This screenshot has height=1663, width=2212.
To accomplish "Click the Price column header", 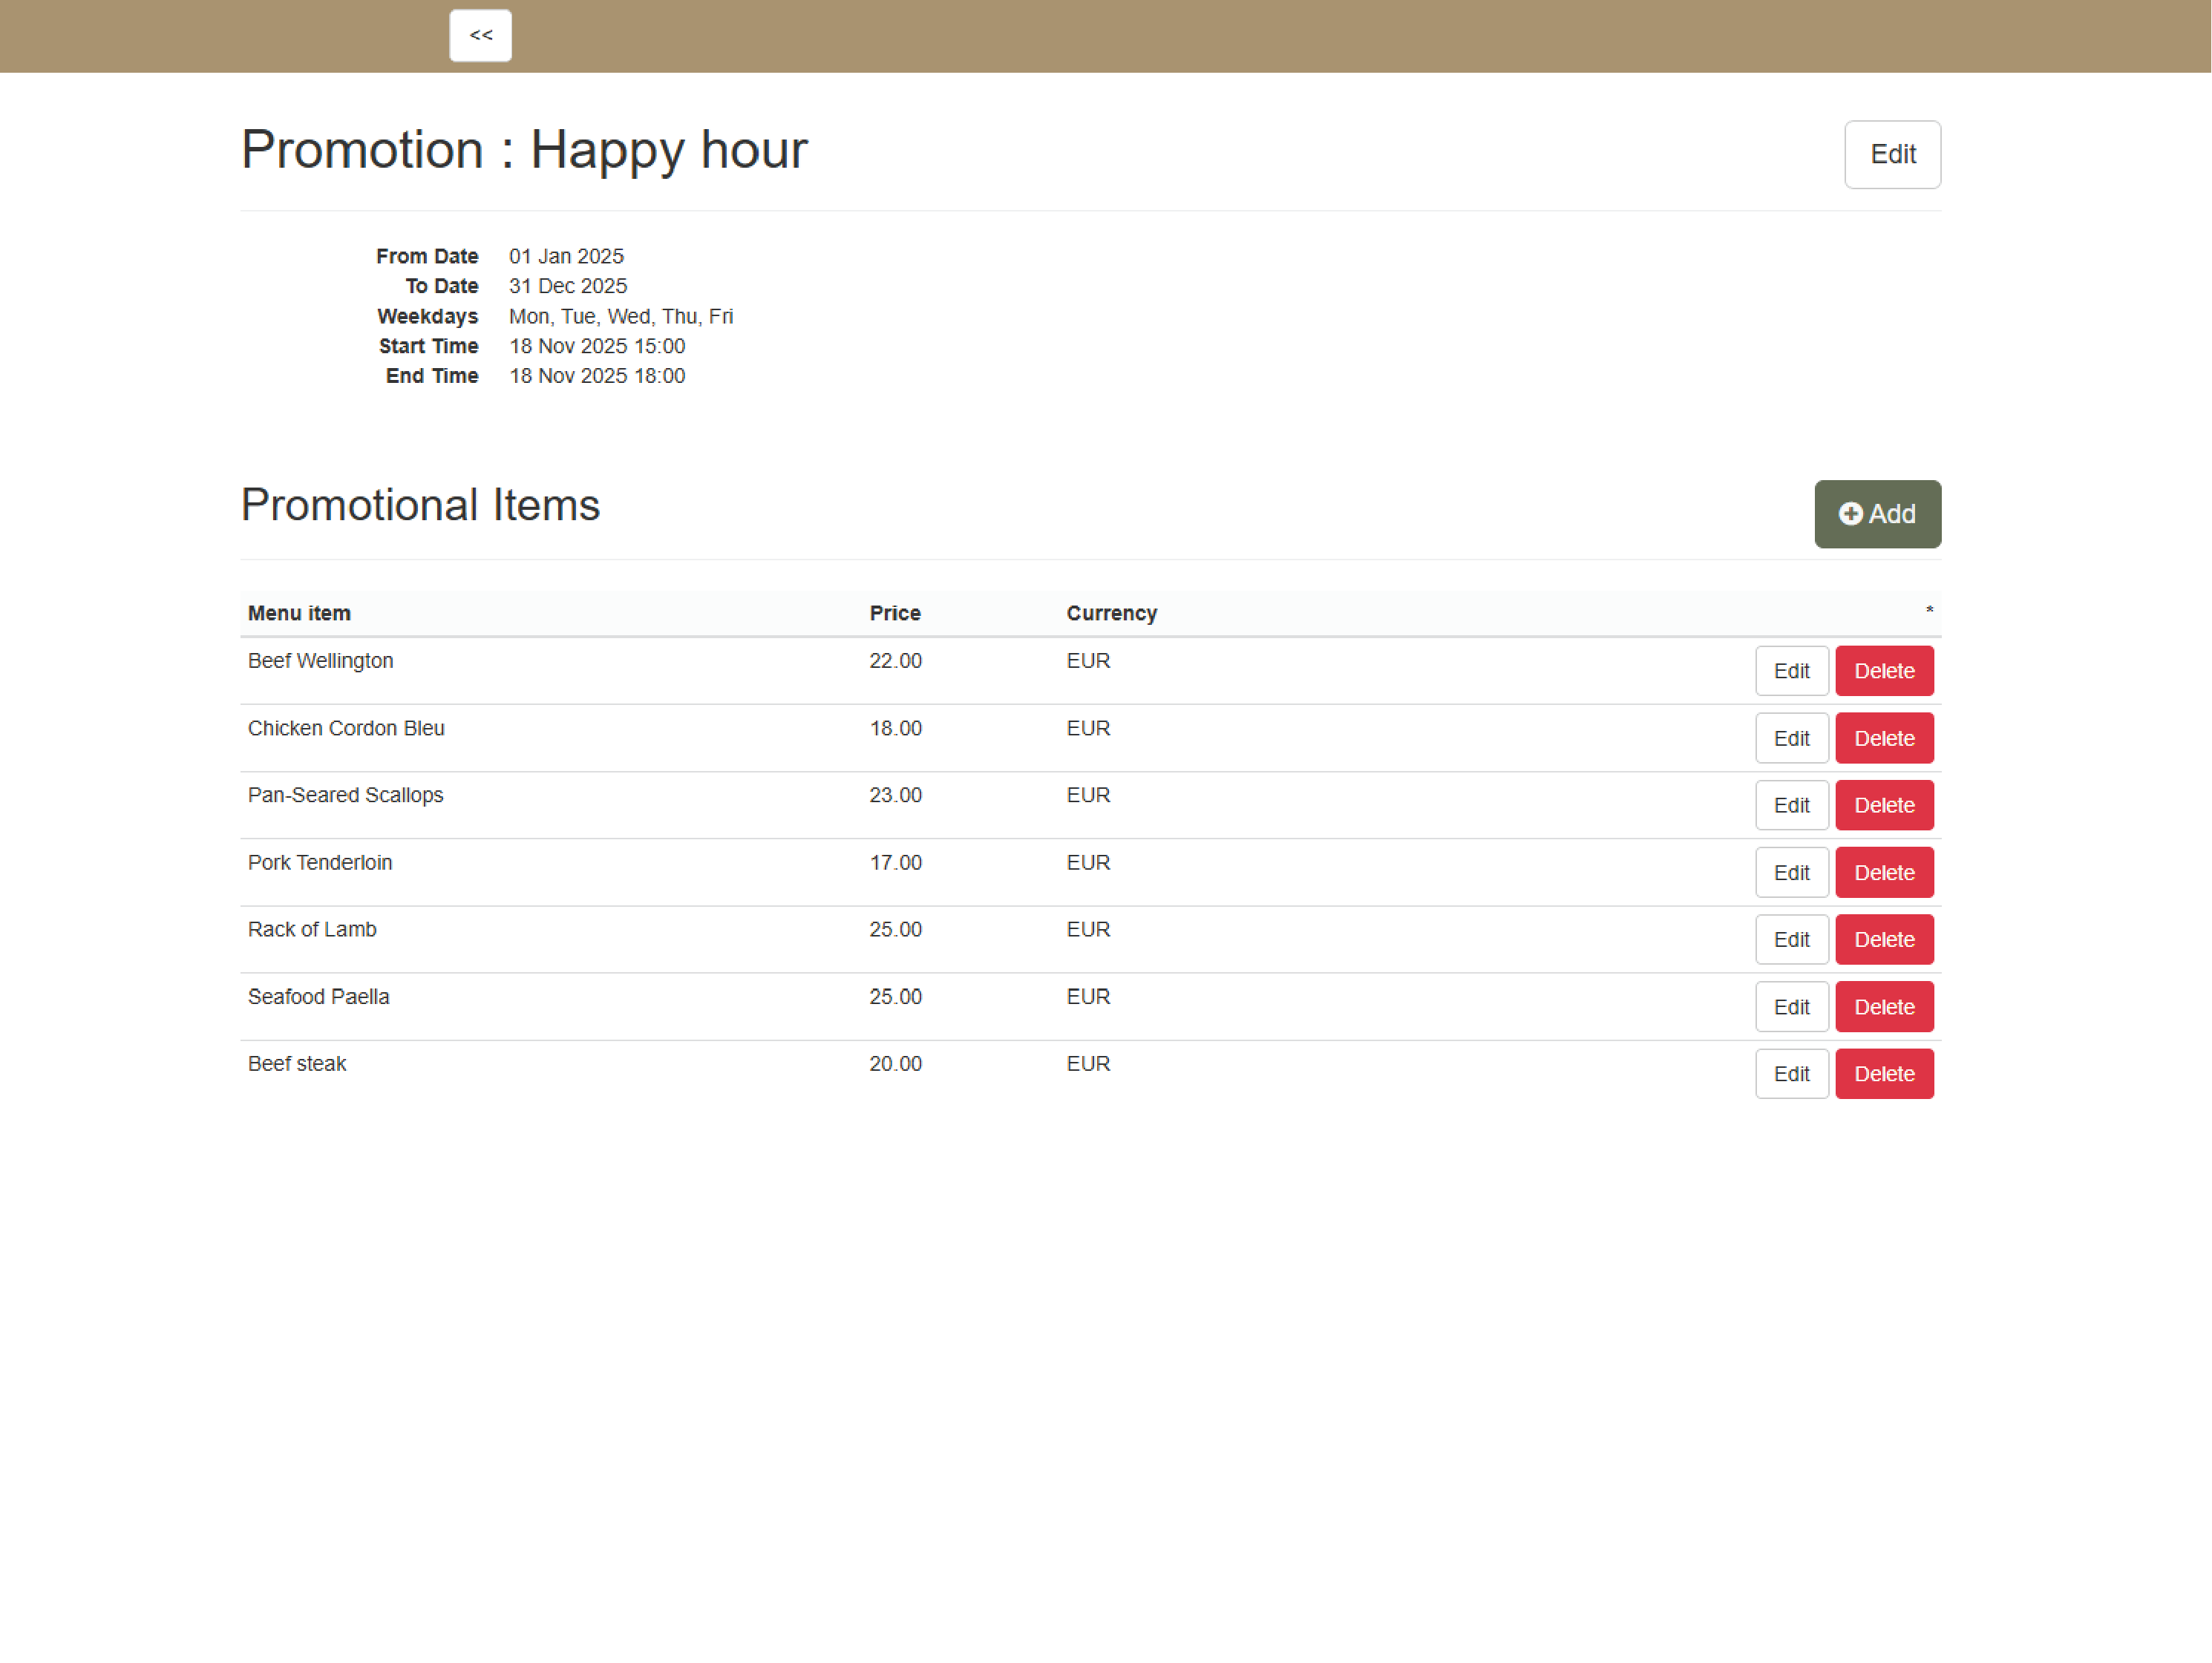I will pos(894,612).
